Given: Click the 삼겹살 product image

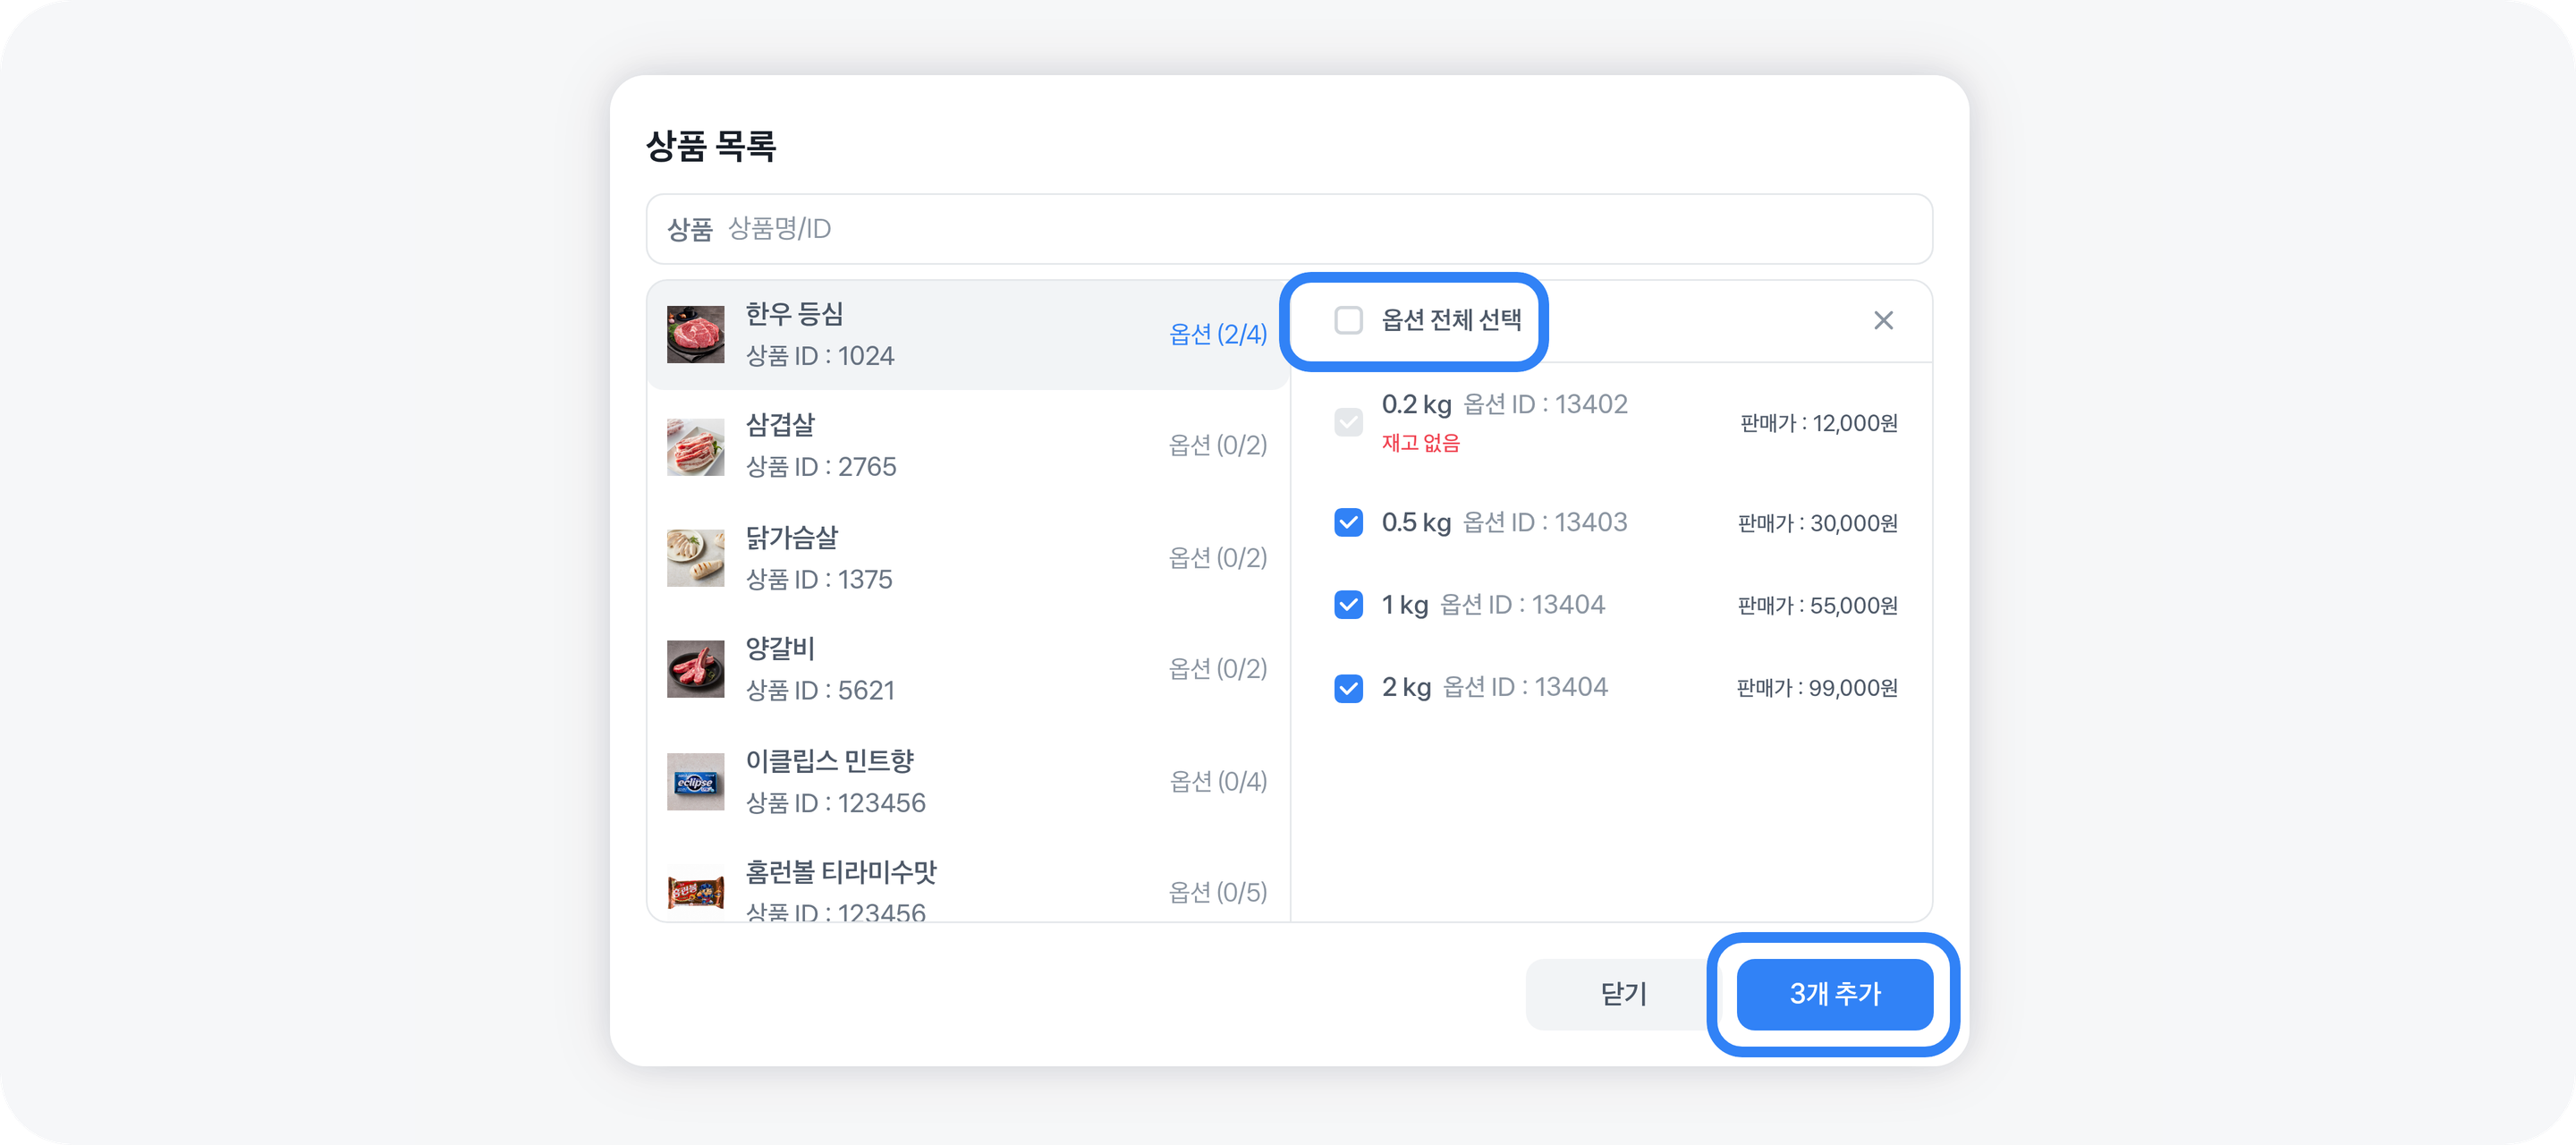Looking at the screenshot, I should click(695, 446).
